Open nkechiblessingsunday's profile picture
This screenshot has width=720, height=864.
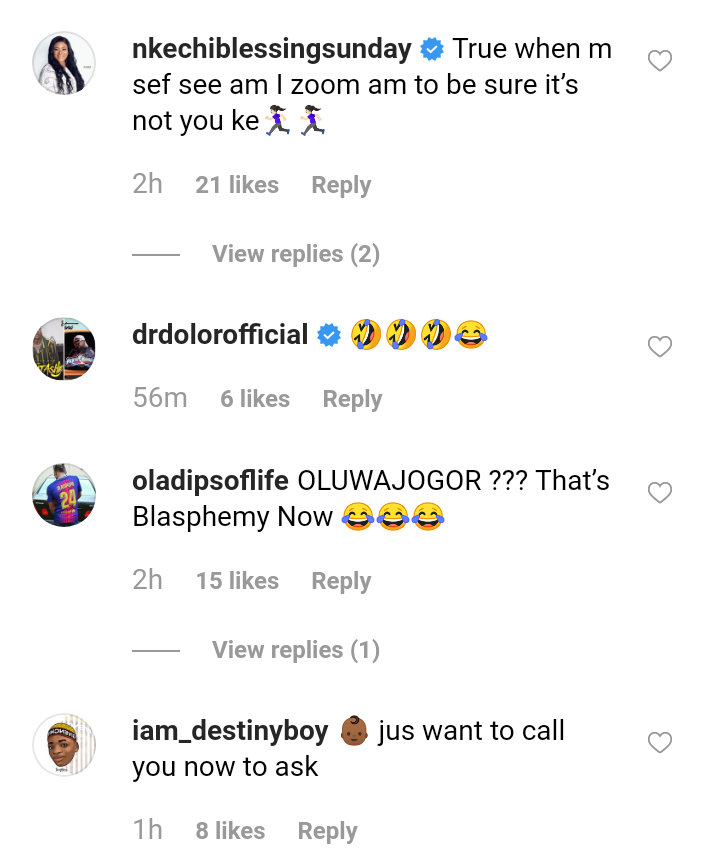click(x=64, y=63)
